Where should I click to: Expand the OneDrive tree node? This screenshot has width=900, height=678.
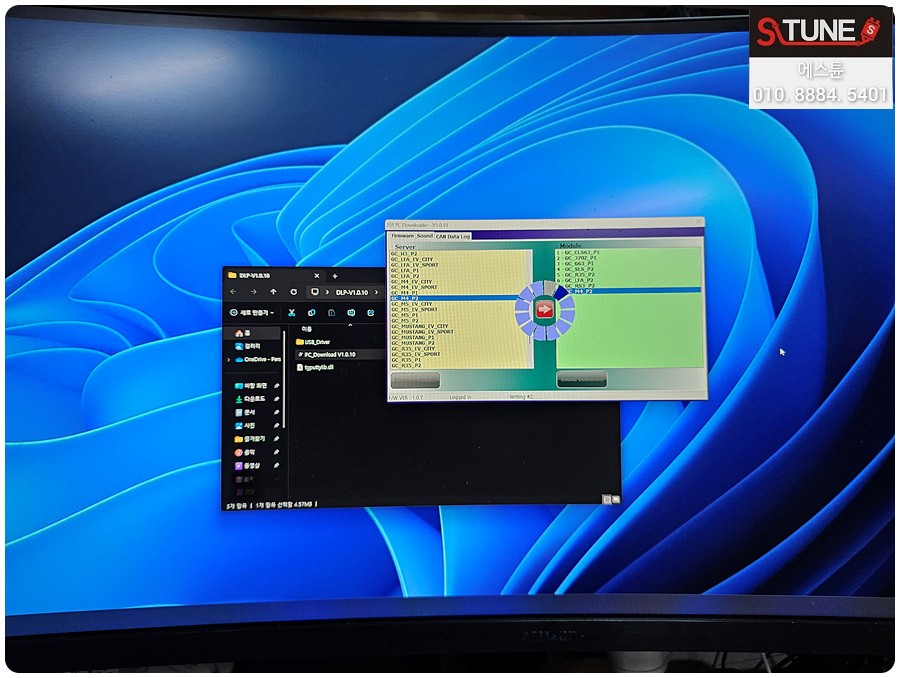[228, 359]
